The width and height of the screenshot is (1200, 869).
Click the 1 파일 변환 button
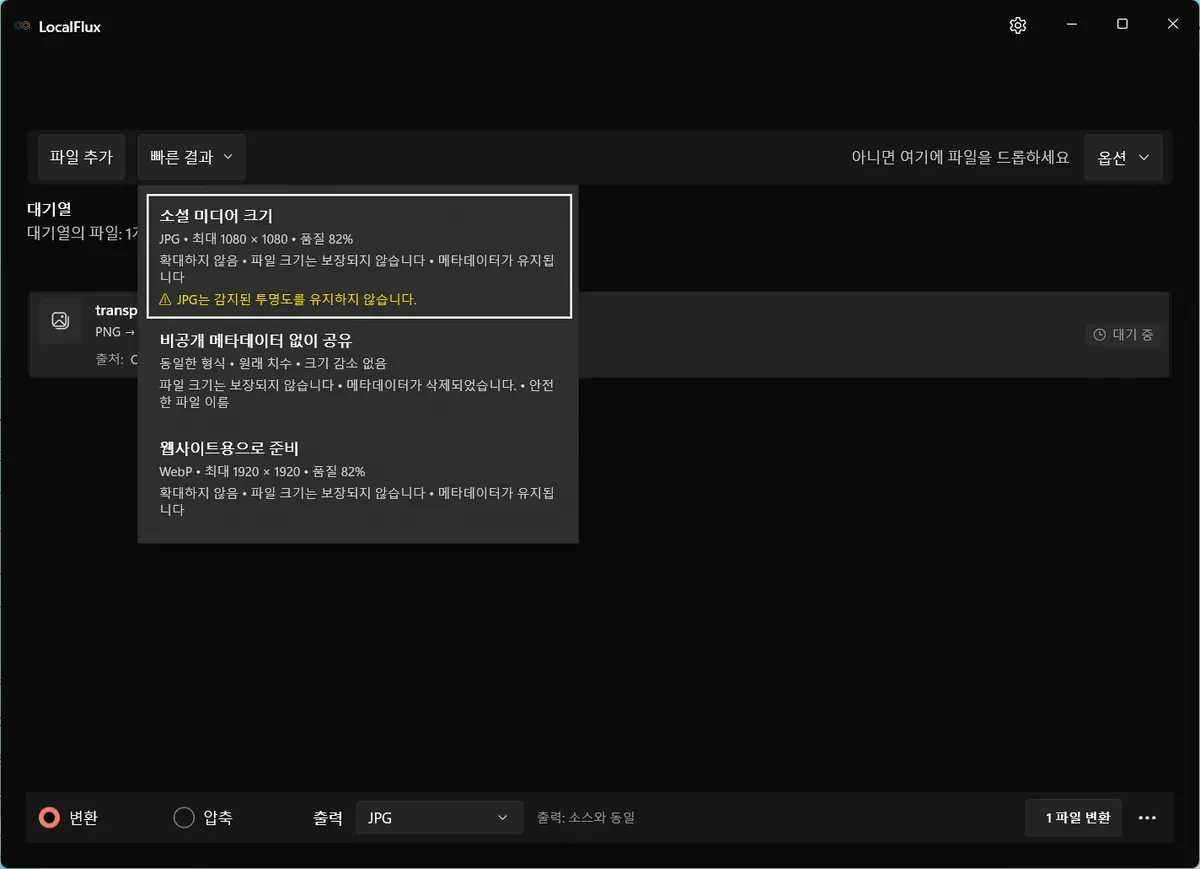[x=1073, y=818]
